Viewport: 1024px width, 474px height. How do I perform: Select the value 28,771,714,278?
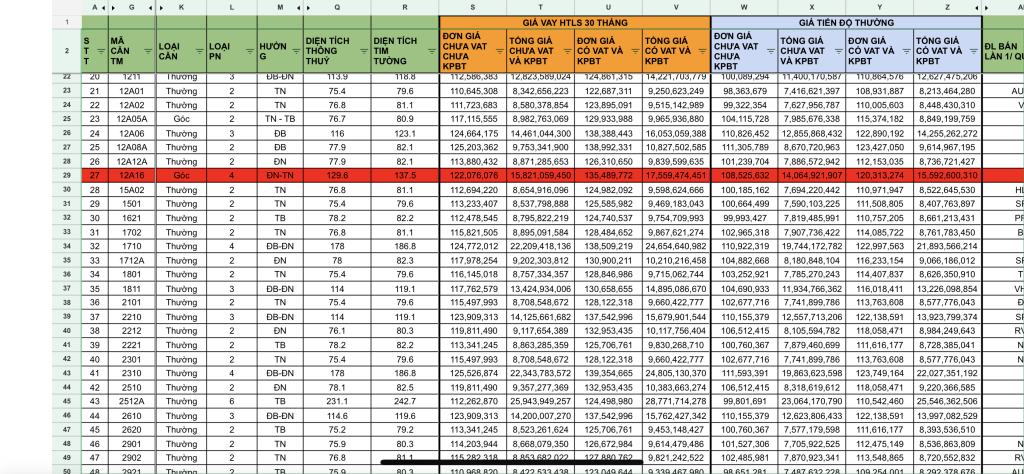coord(676,402)
